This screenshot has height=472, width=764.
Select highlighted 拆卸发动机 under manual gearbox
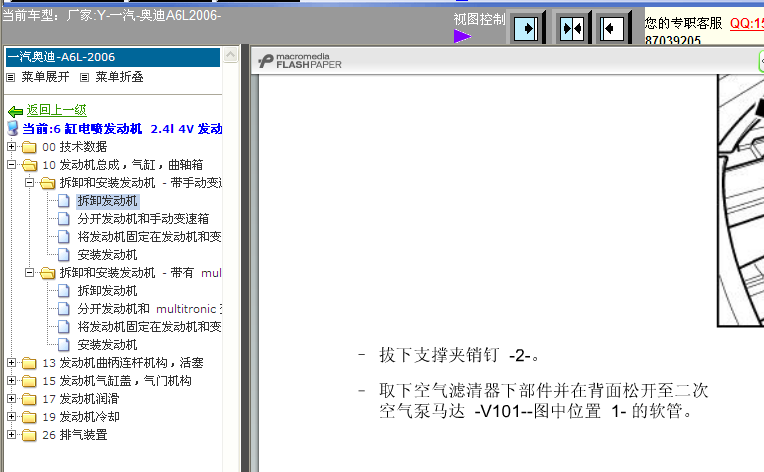click(108, 201)
